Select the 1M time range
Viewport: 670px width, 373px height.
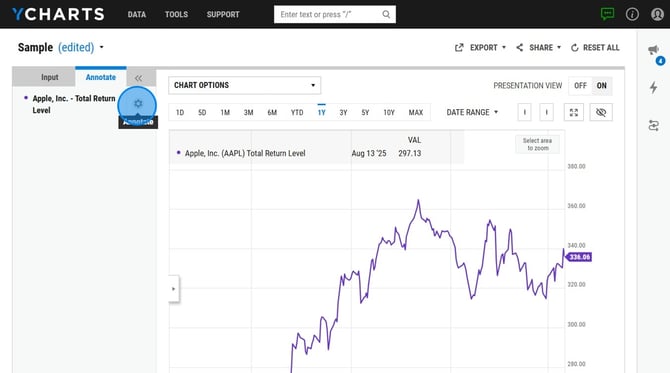pos(225,112)
